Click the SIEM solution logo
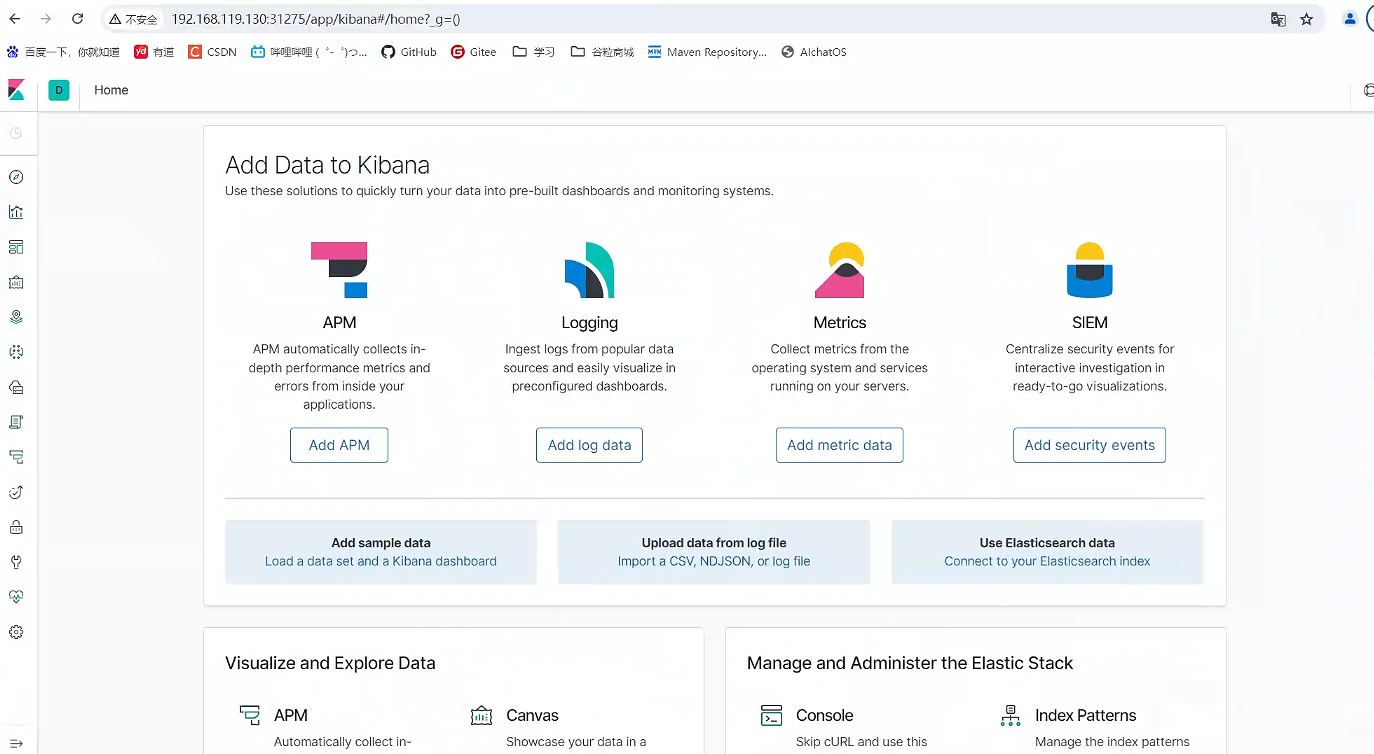This screenshot has height=754, width=1374. pos(1089,269)
